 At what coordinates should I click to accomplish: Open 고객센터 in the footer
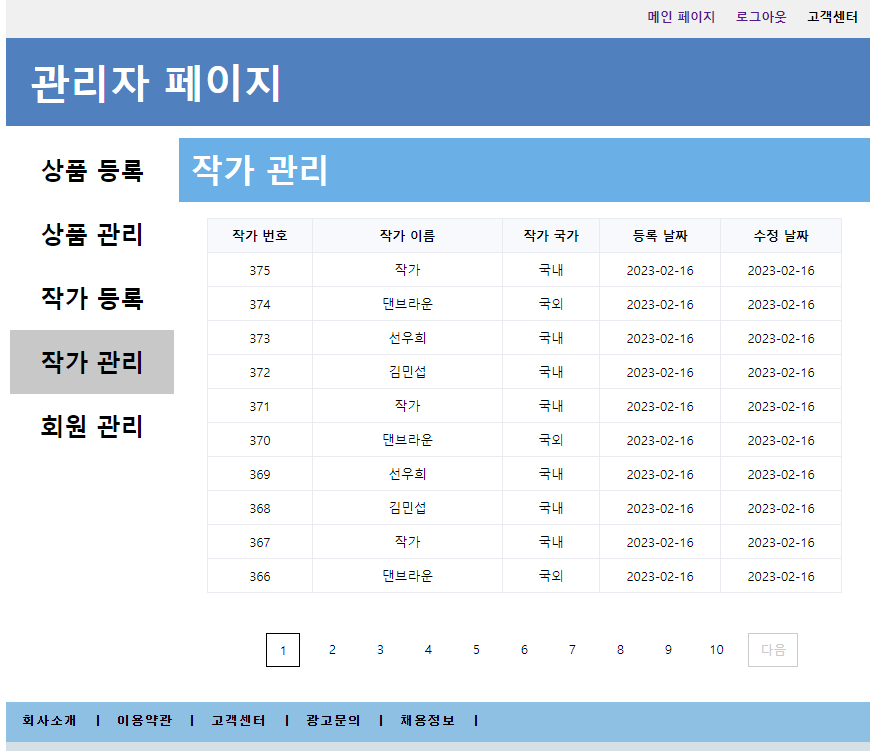point(238,720)
